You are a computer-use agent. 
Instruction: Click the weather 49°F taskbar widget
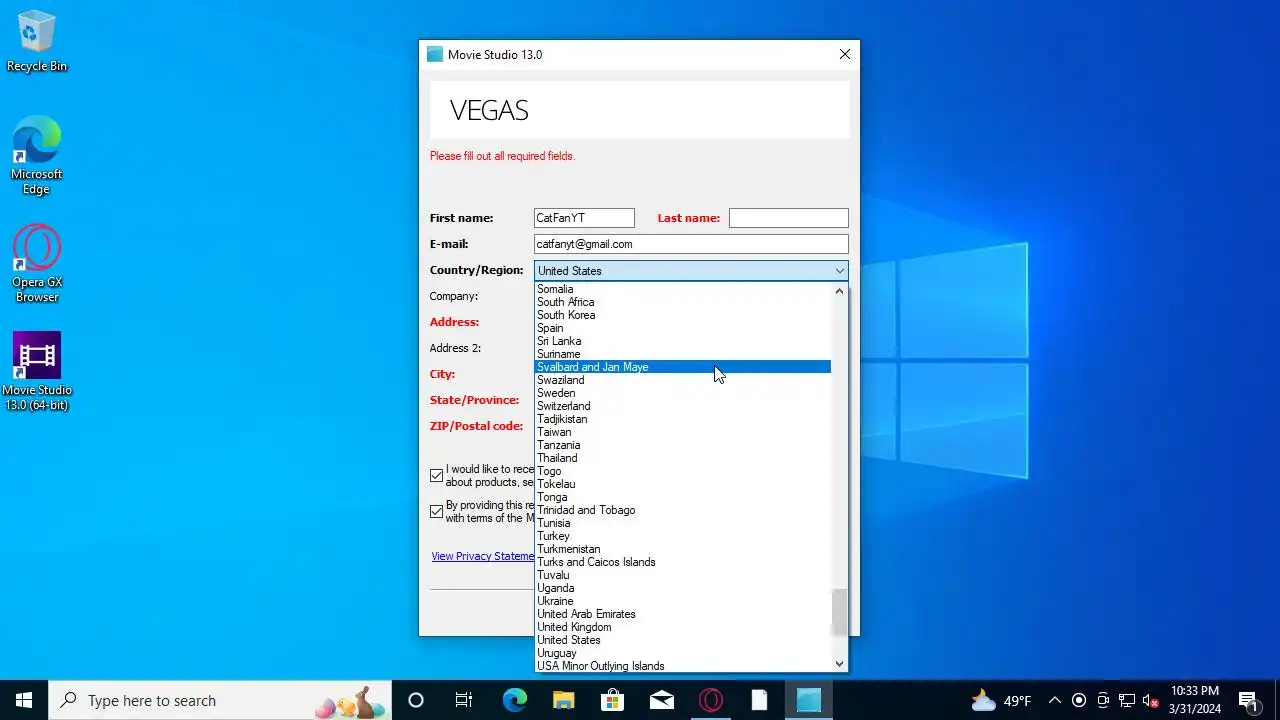click(1002, 700)
